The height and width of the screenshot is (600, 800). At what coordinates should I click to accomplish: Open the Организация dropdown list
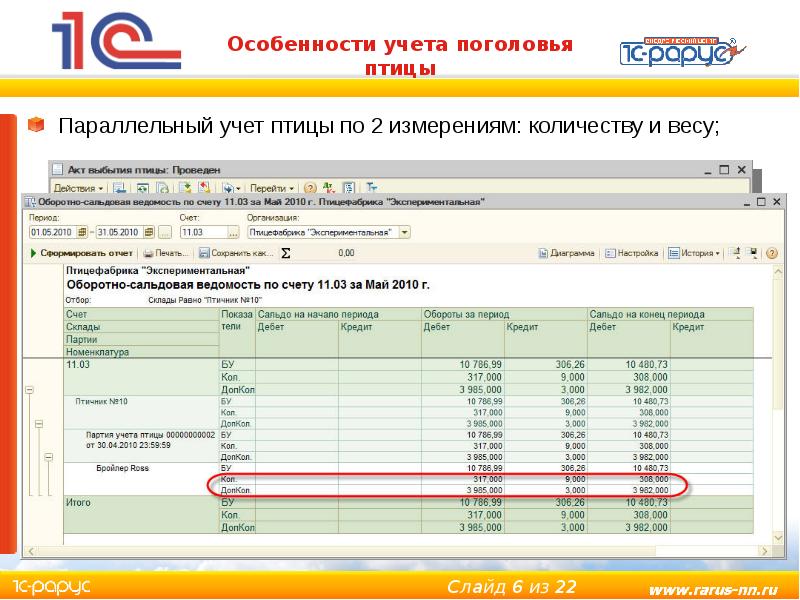point(405,232)
